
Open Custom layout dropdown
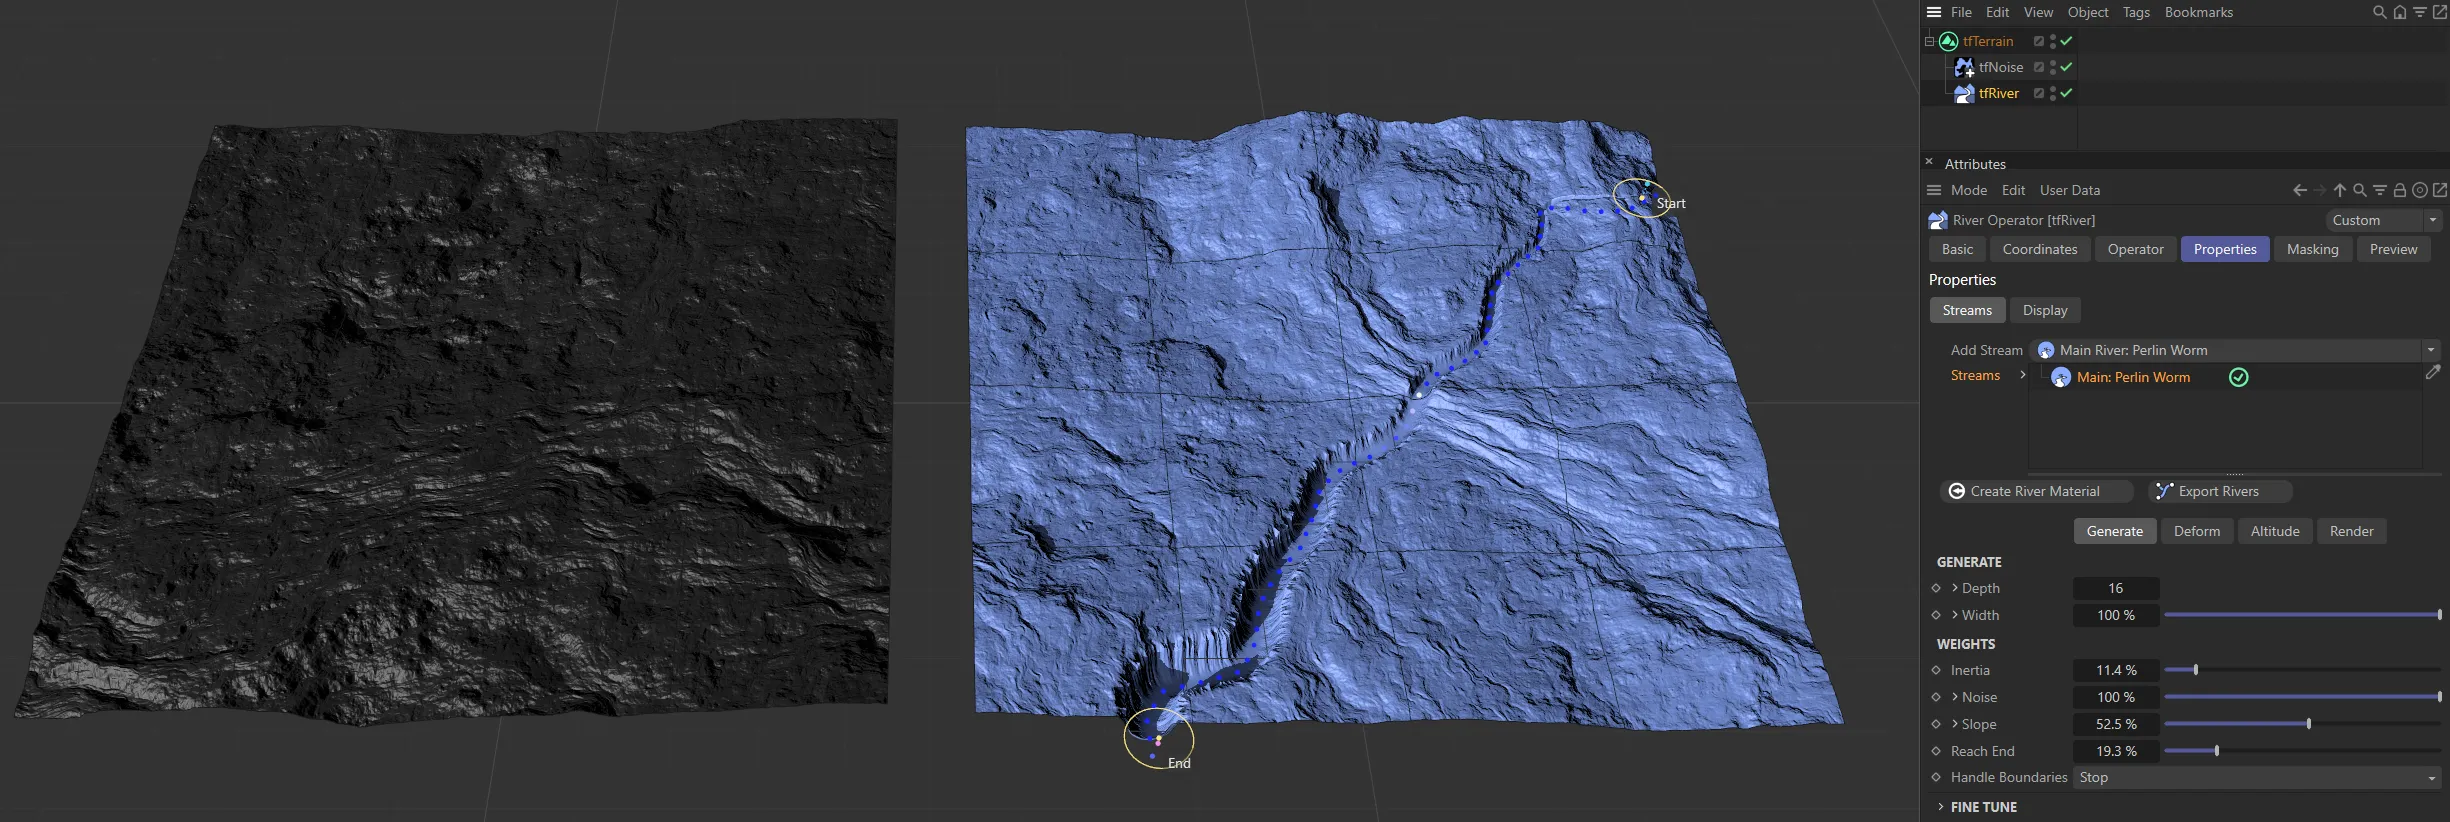coord(2384,220)
